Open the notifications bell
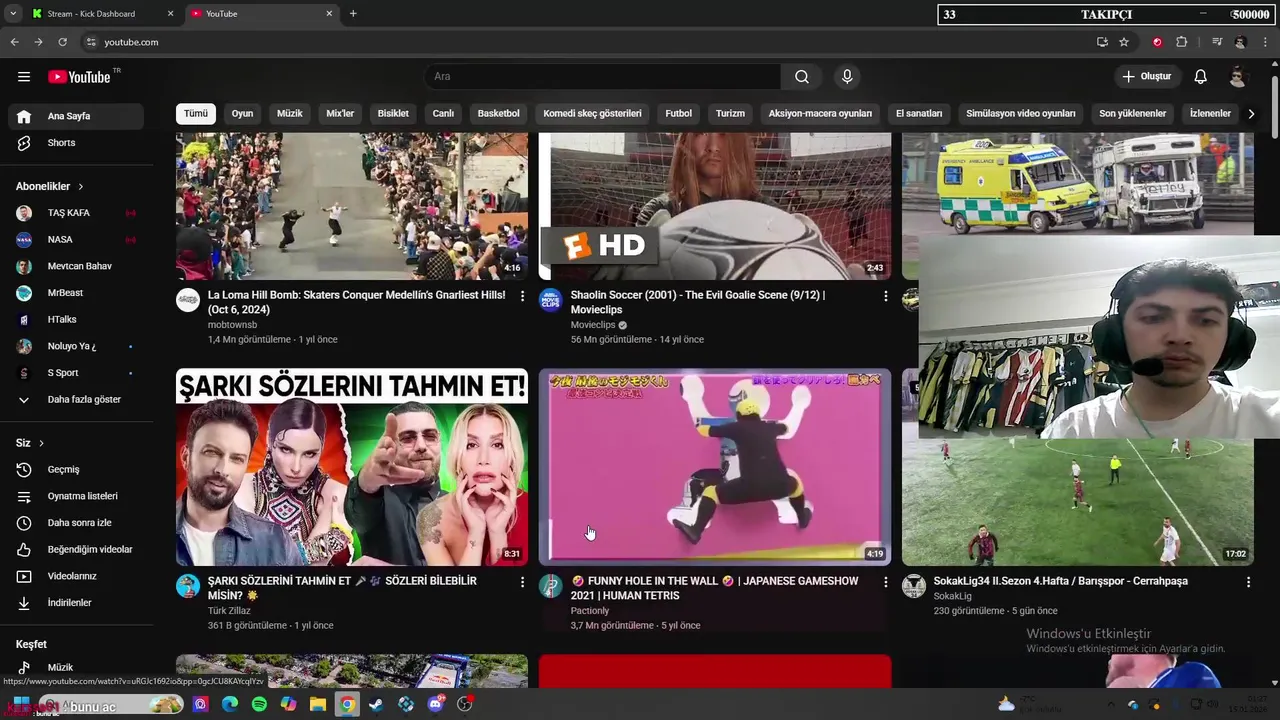 coord(1200,77)
